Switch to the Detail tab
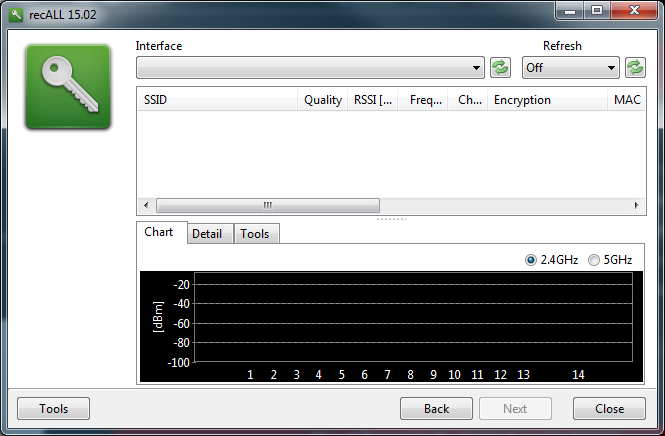 pyautogui.click(x=210, y=234)
